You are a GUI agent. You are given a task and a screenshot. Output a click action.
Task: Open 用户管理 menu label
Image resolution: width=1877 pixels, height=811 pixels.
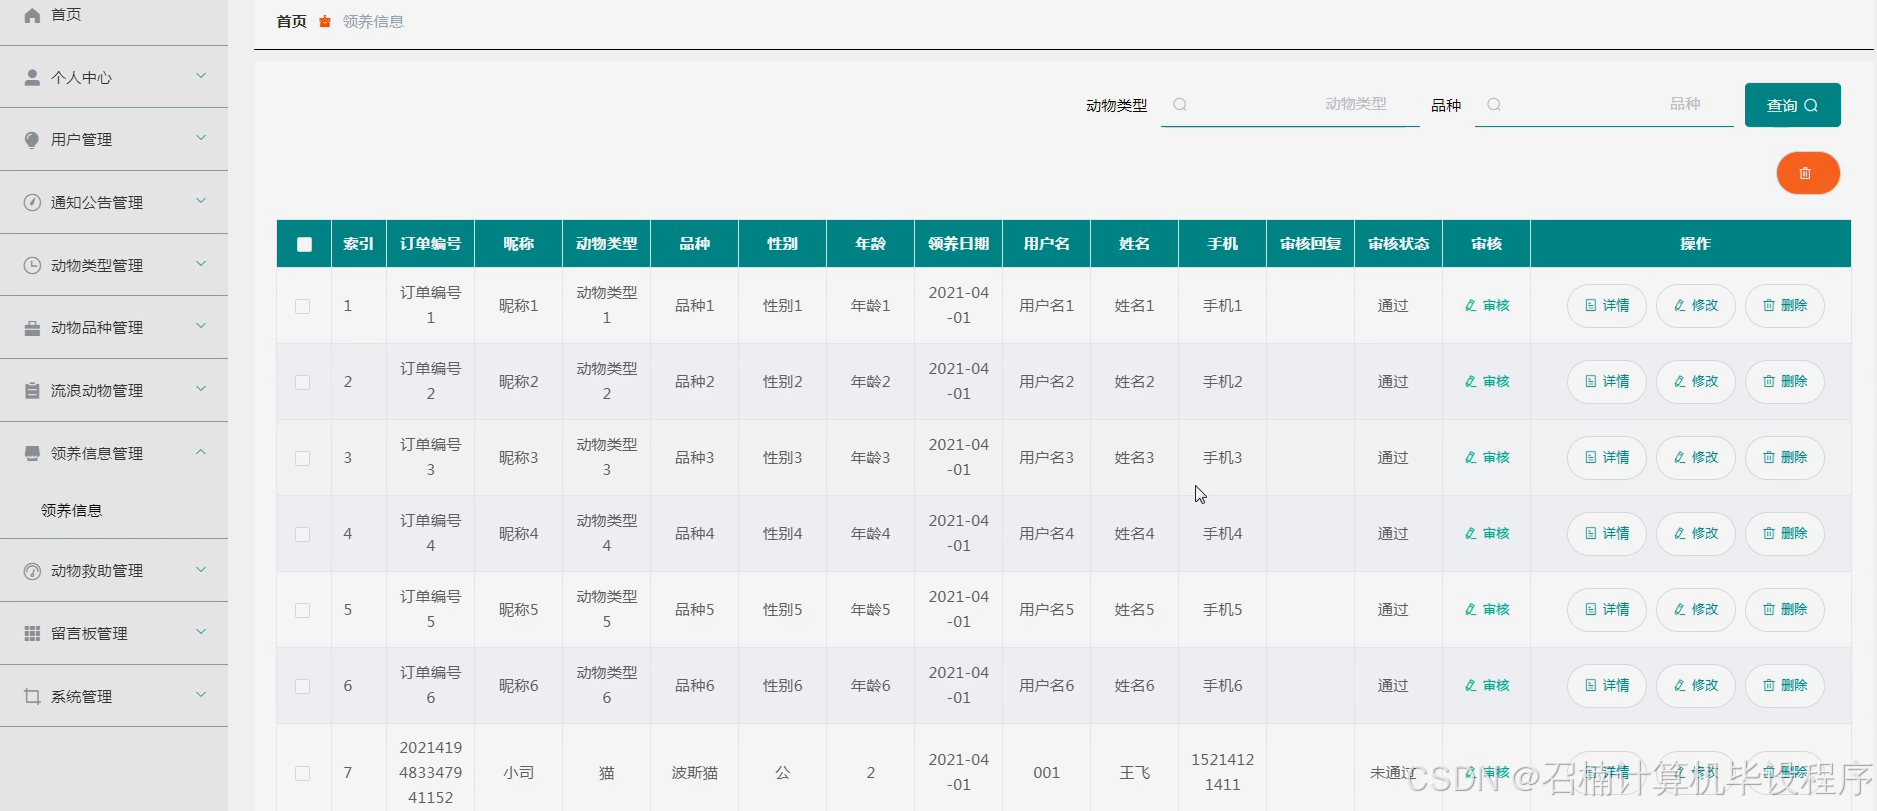point(81,140)
